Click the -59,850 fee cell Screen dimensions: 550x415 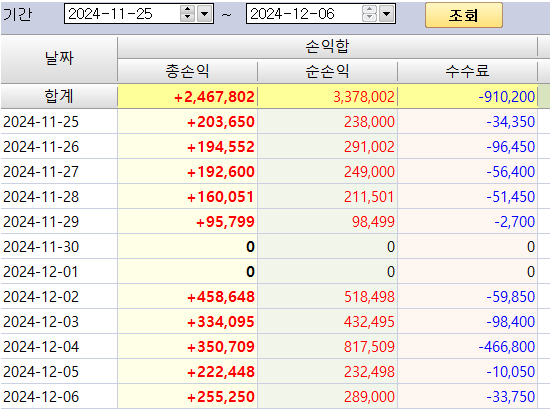(x=467, y=296)
